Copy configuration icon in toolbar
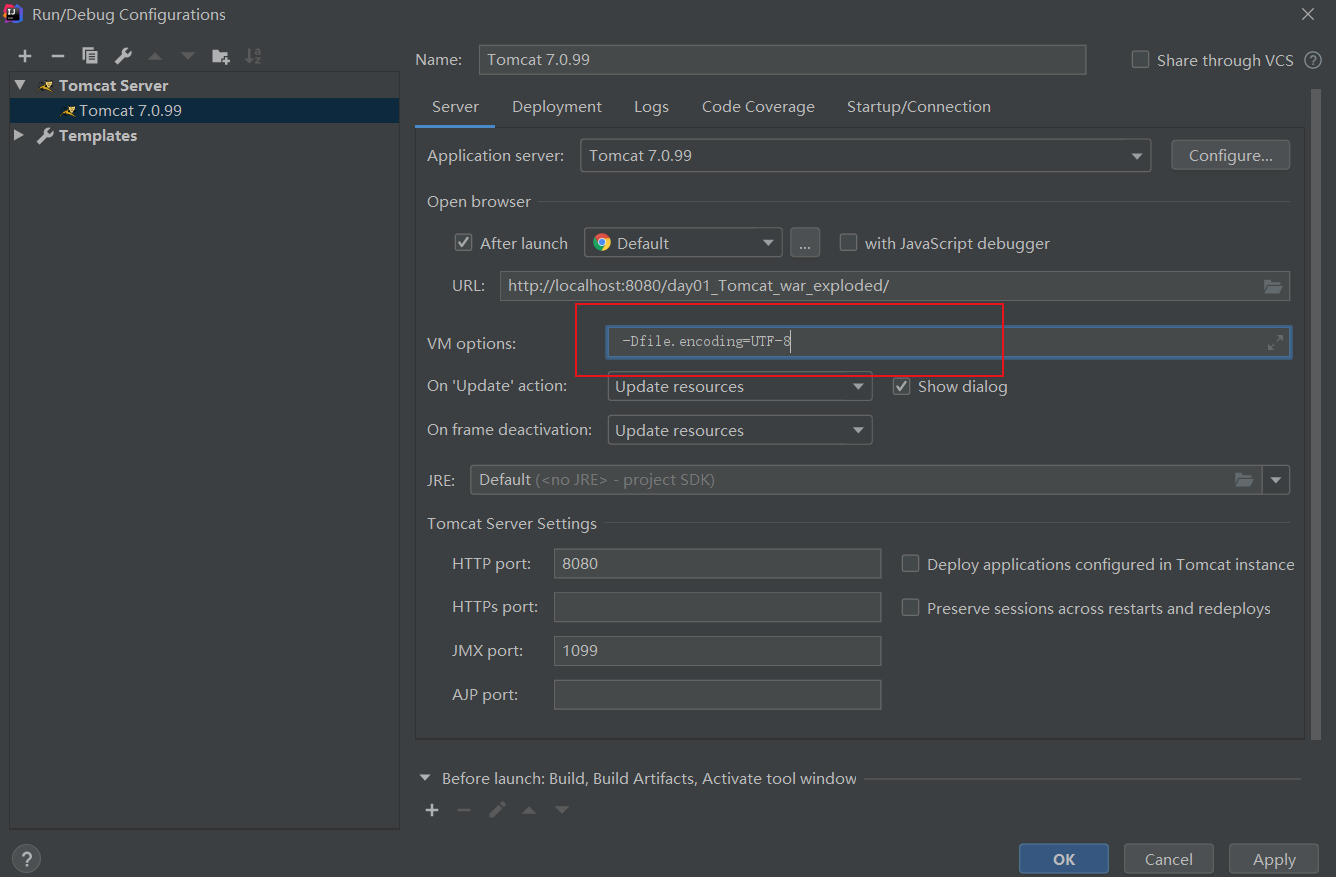 click(x=90, y=56)
